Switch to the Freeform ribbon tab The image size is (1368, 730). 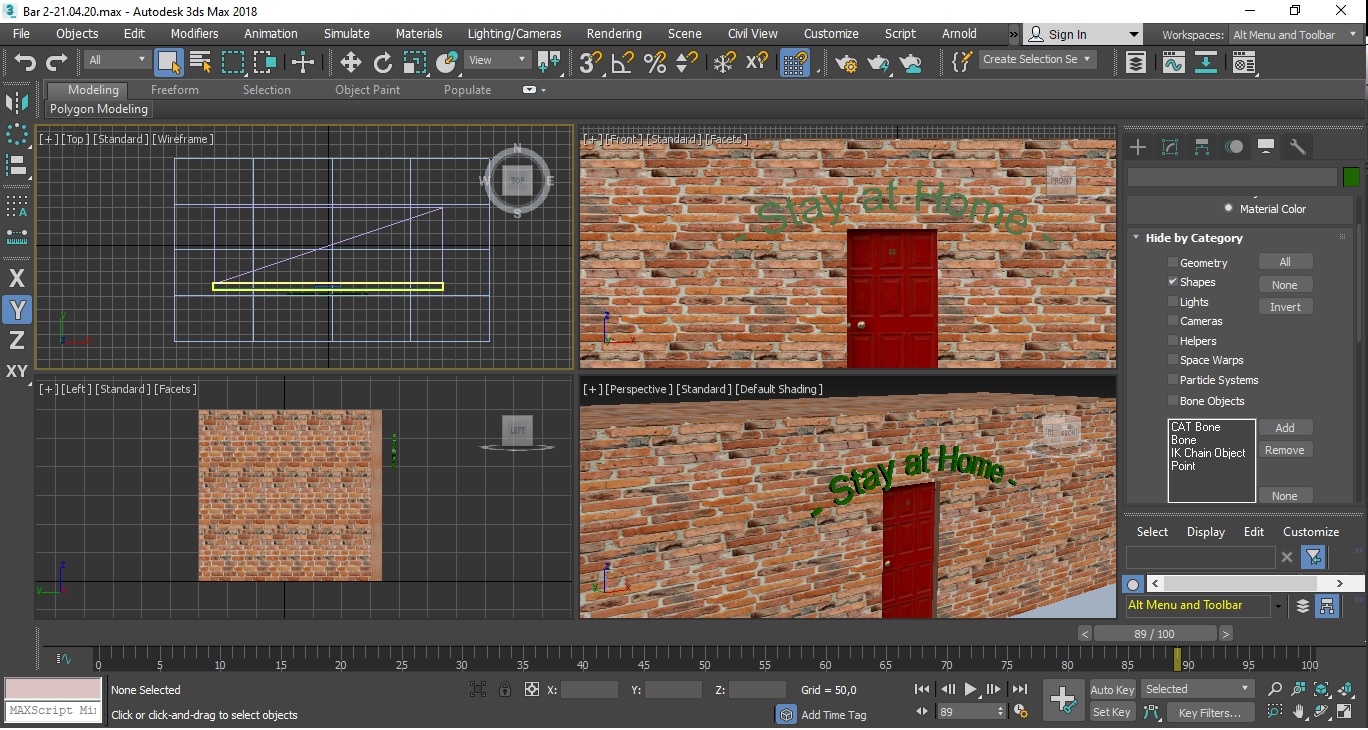coord(174,89)
